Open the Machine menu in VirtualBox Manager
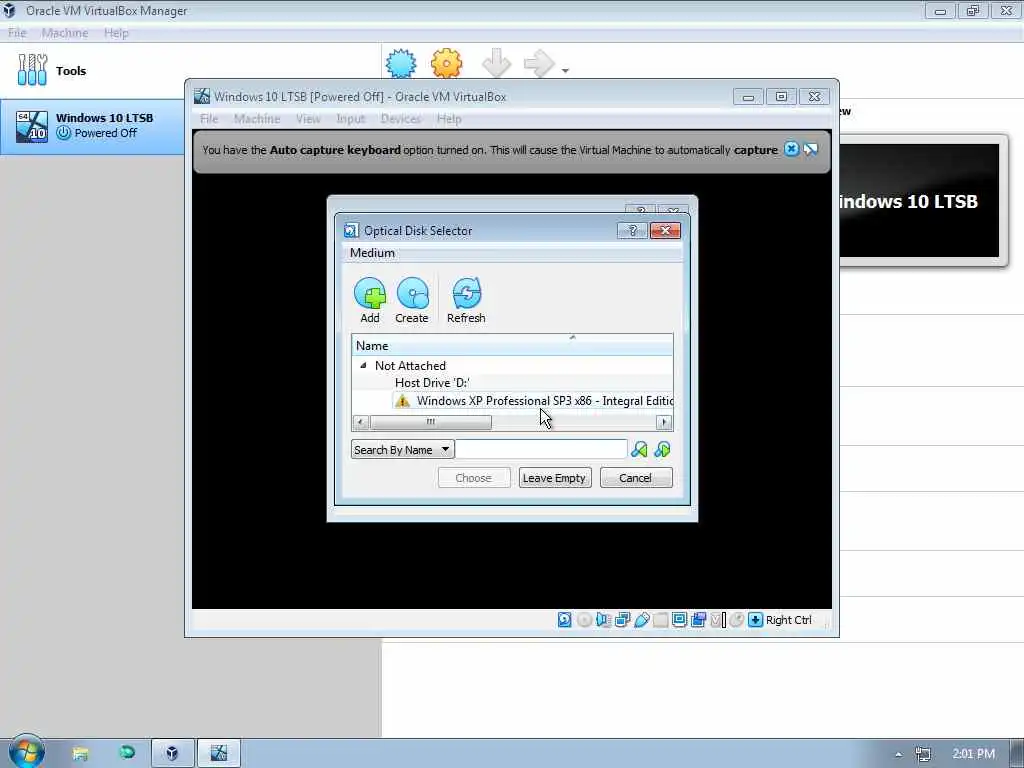The width and height of the screenshot is (1024, 768). click(x=65, y=33)
